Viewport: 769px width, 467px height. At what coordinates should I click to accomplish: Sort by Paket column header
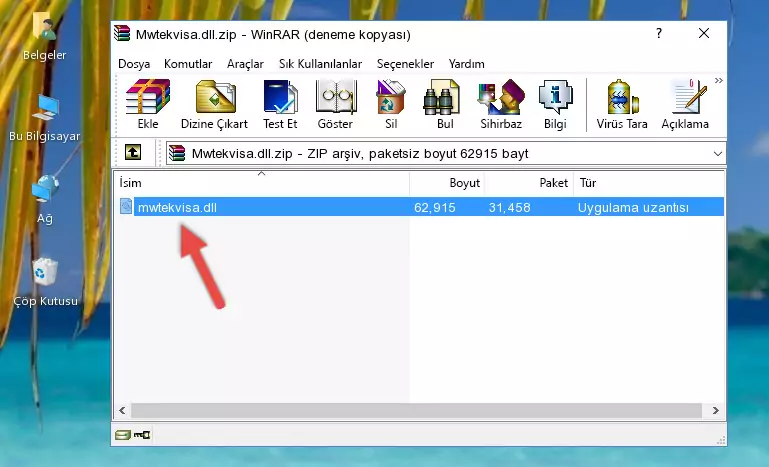[x=529, y=183]
